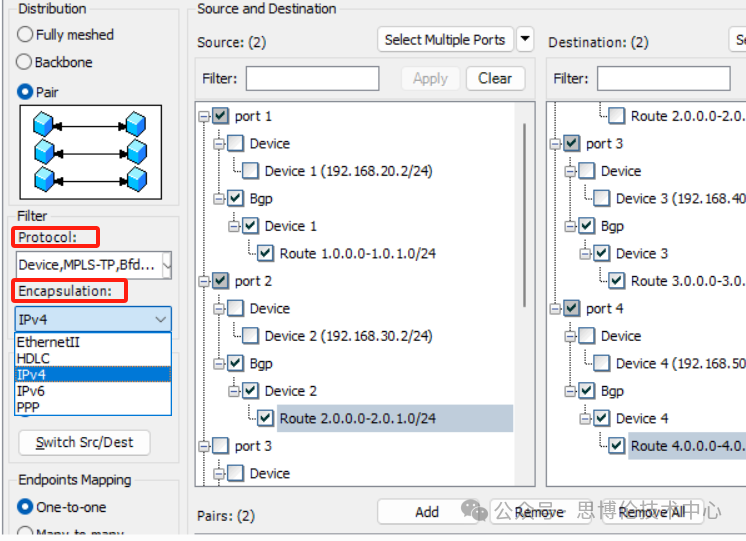The image size is (746, 541).
Task: Open the Protocol filter dropdown
Action: pyautogui.click(x=166, y=265)
